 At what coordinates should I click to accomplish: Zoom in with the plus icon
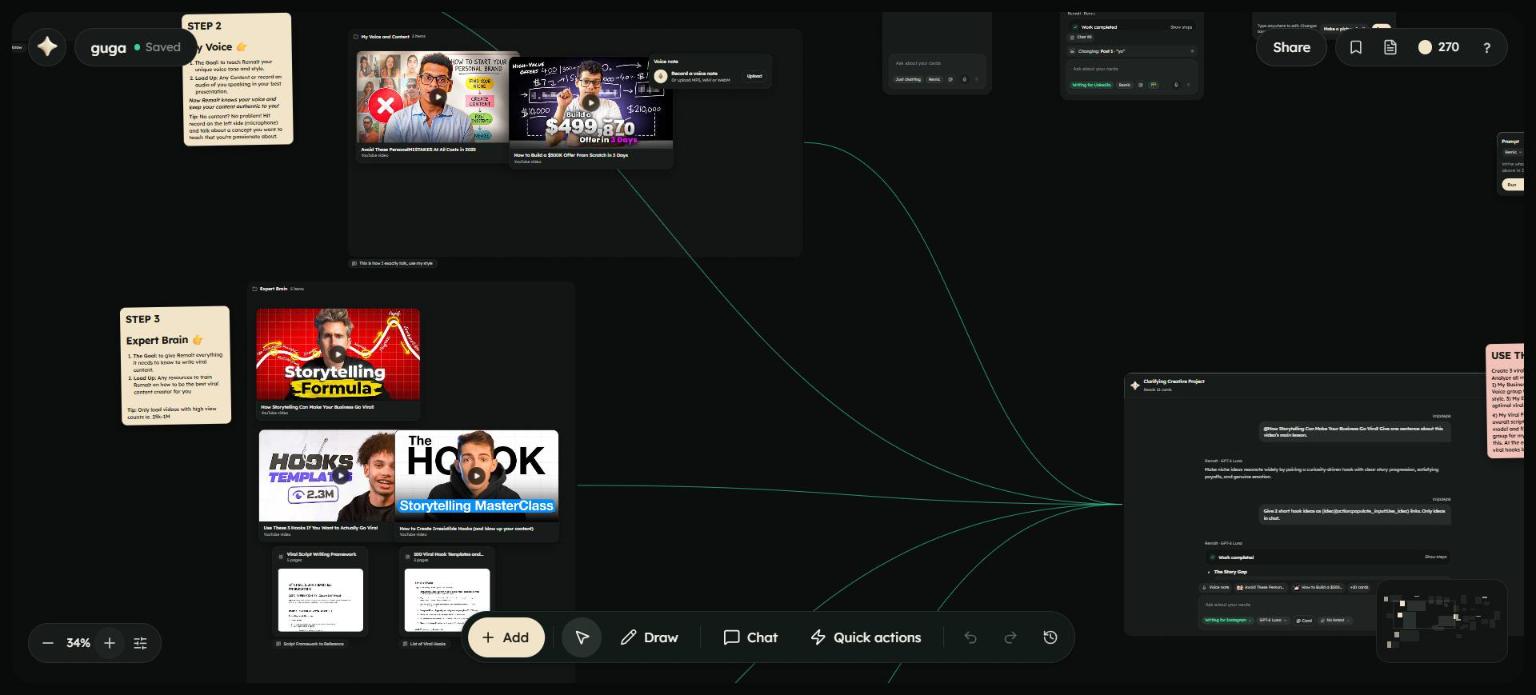point(110,643)
